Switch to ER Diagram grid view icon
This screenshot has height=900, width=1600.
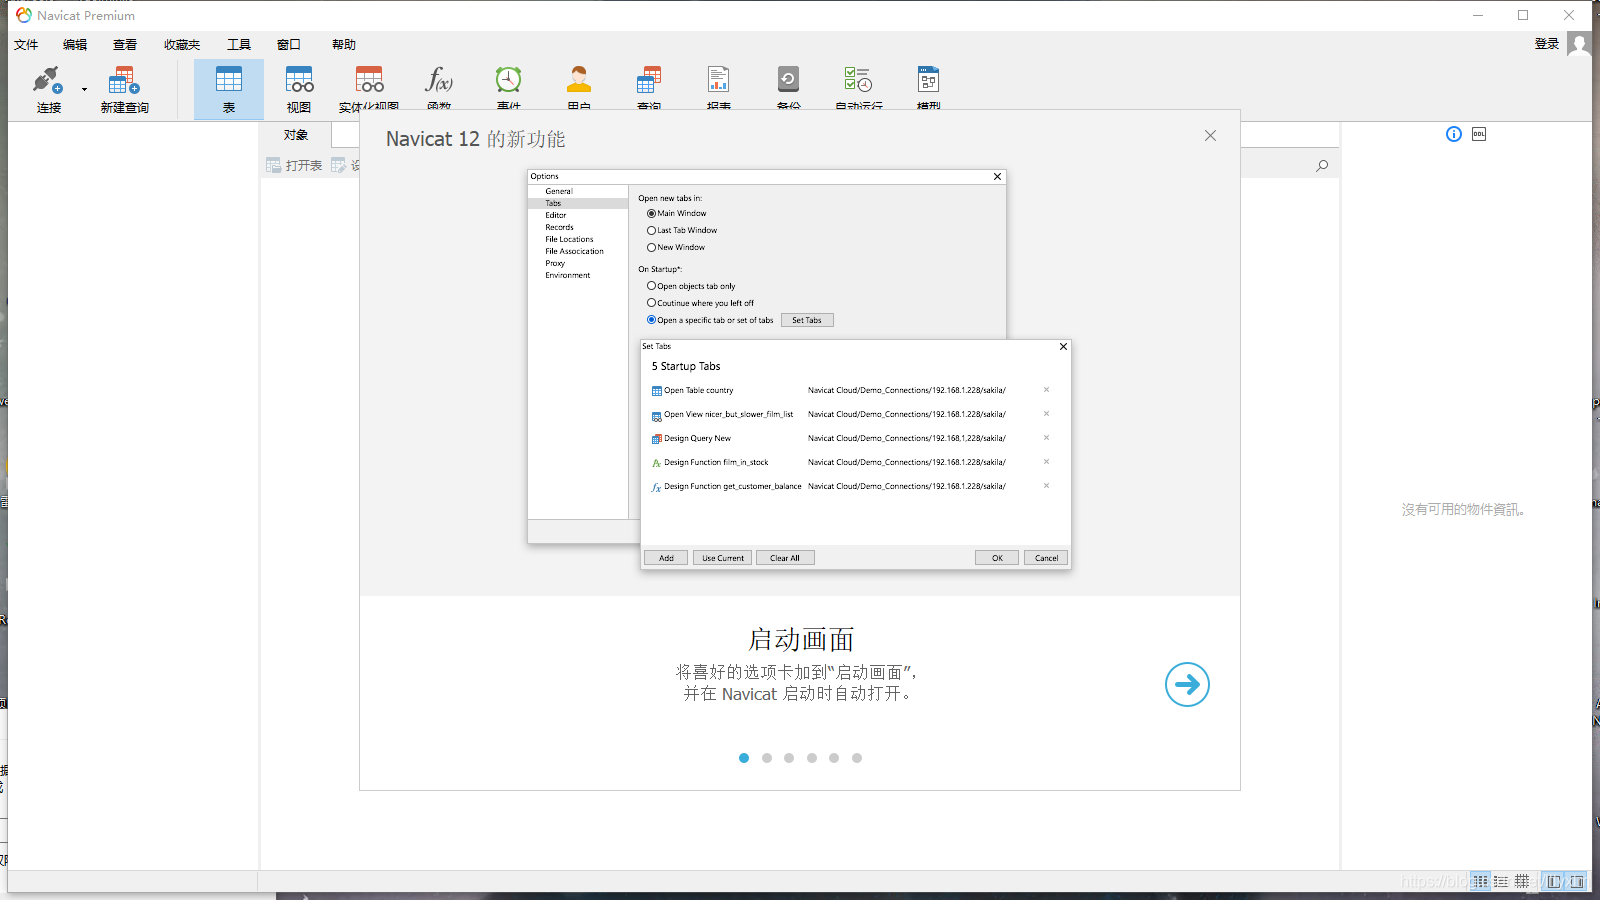click(1522, 881)
